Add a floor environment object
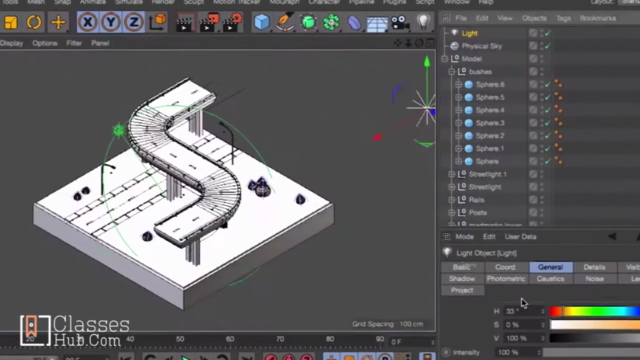 pos(377,23)
